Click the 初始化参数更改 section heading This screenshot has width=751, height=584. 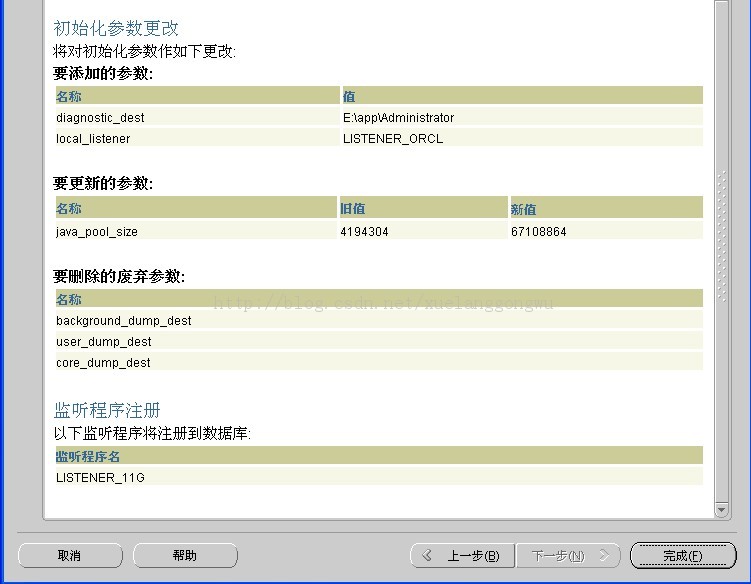[x=116, y=28]
